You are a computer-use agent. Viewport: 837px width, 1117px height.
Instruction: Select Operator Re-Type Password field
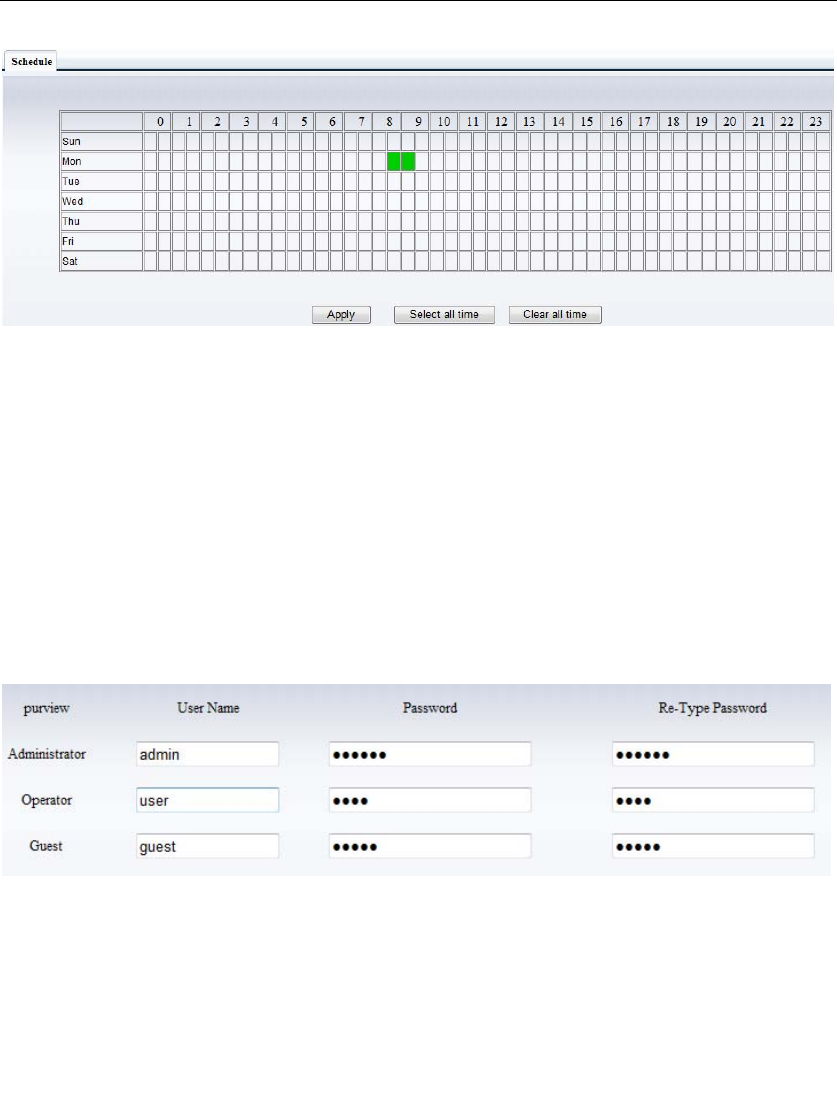coord(713,800)
